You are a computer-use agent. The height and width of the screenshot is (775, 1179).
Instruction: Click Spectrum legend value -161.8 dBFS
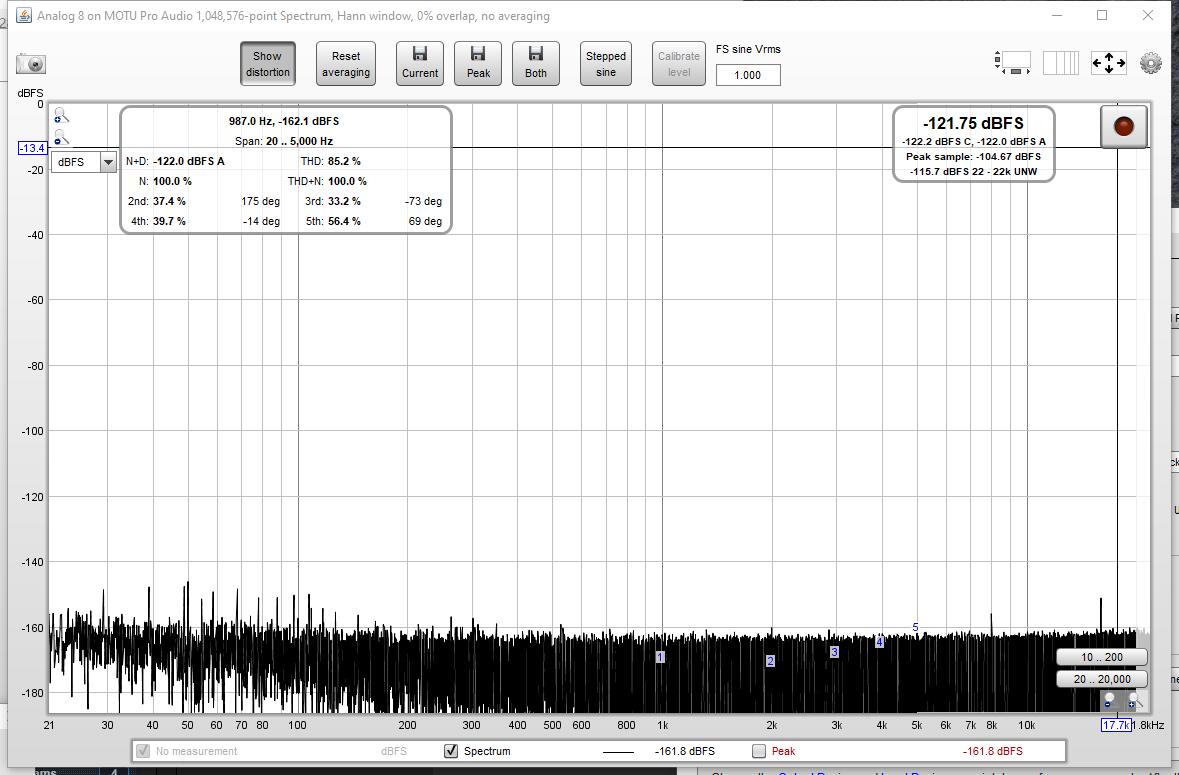(685, 751)
